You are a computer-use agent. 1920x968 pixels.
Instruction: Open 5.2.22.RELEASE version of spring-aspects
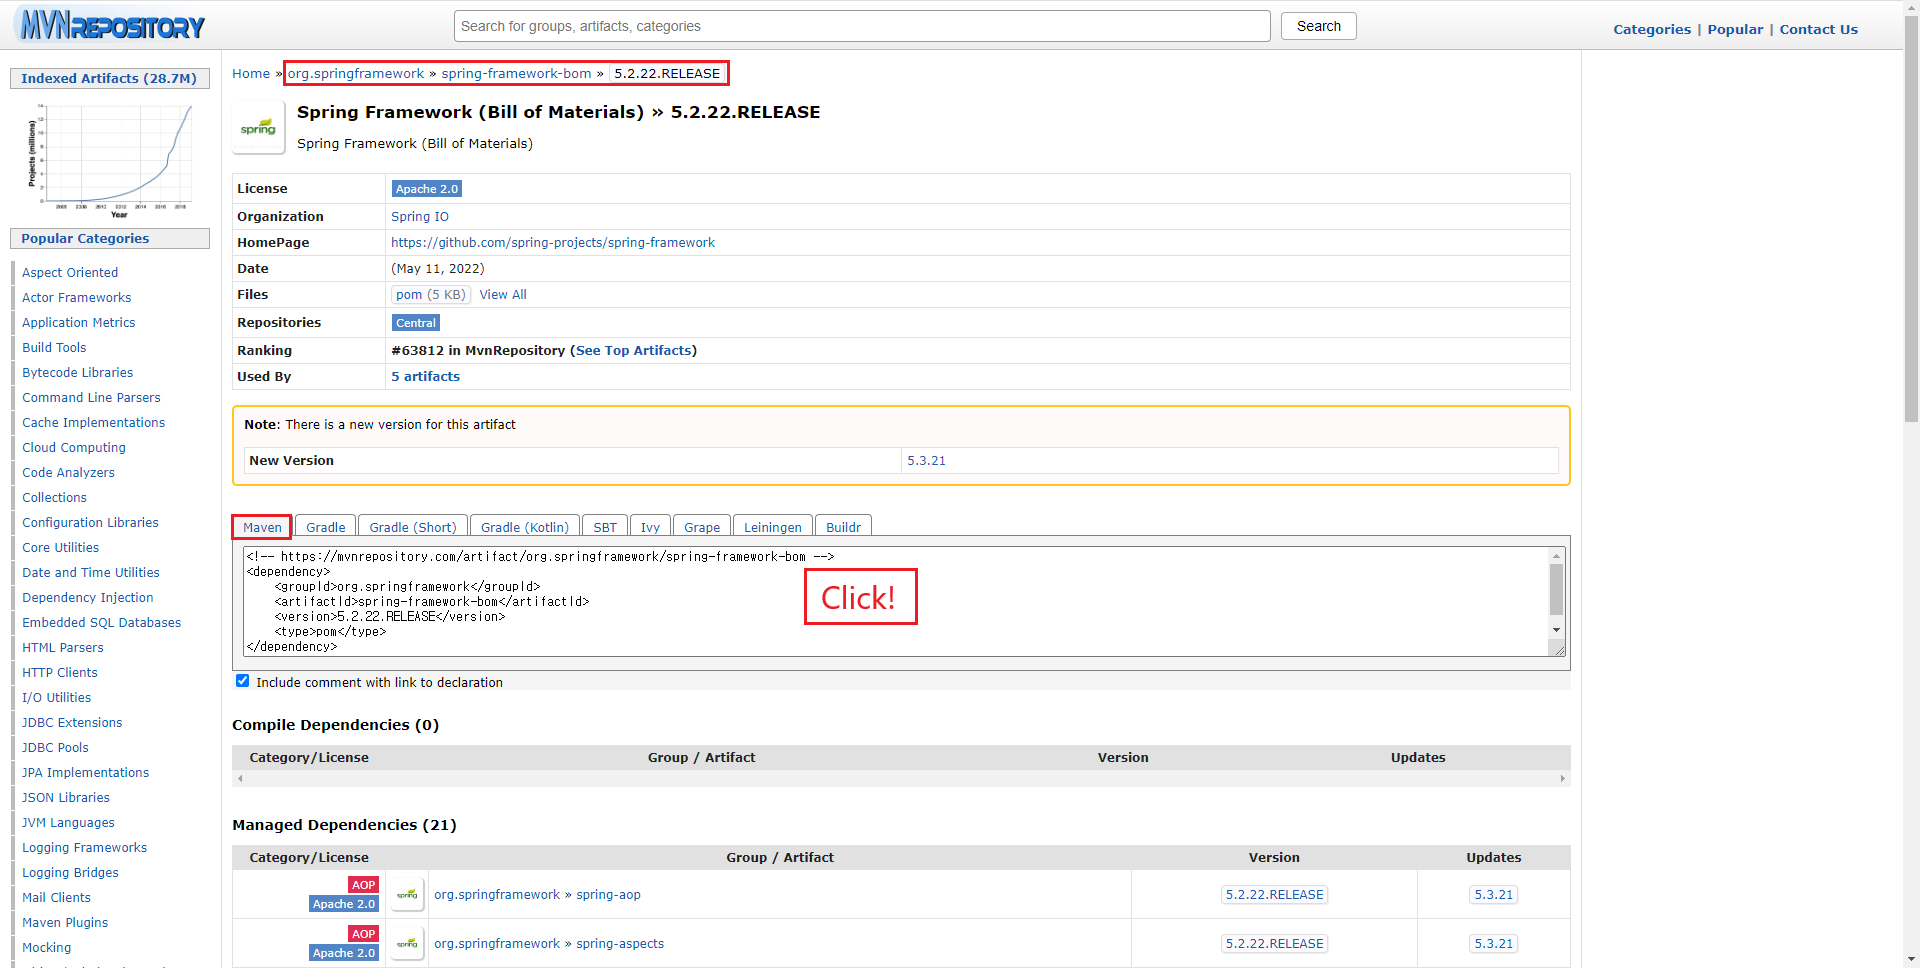pos(1274,943)
